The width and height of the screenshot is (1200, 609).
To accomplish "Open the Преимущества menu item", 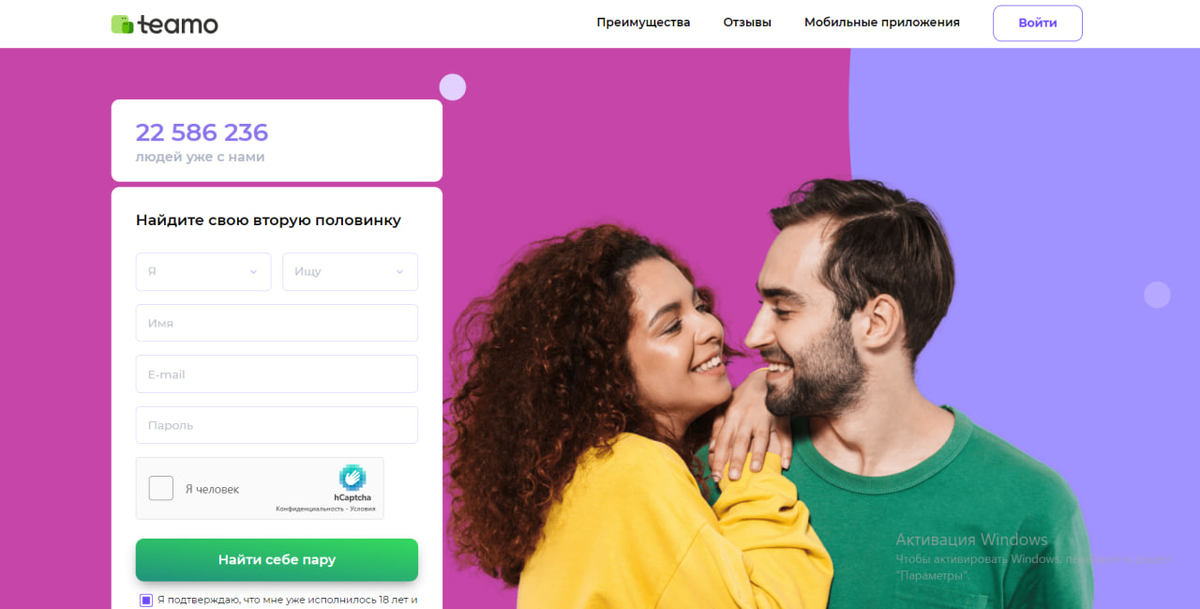I will 643,22.
